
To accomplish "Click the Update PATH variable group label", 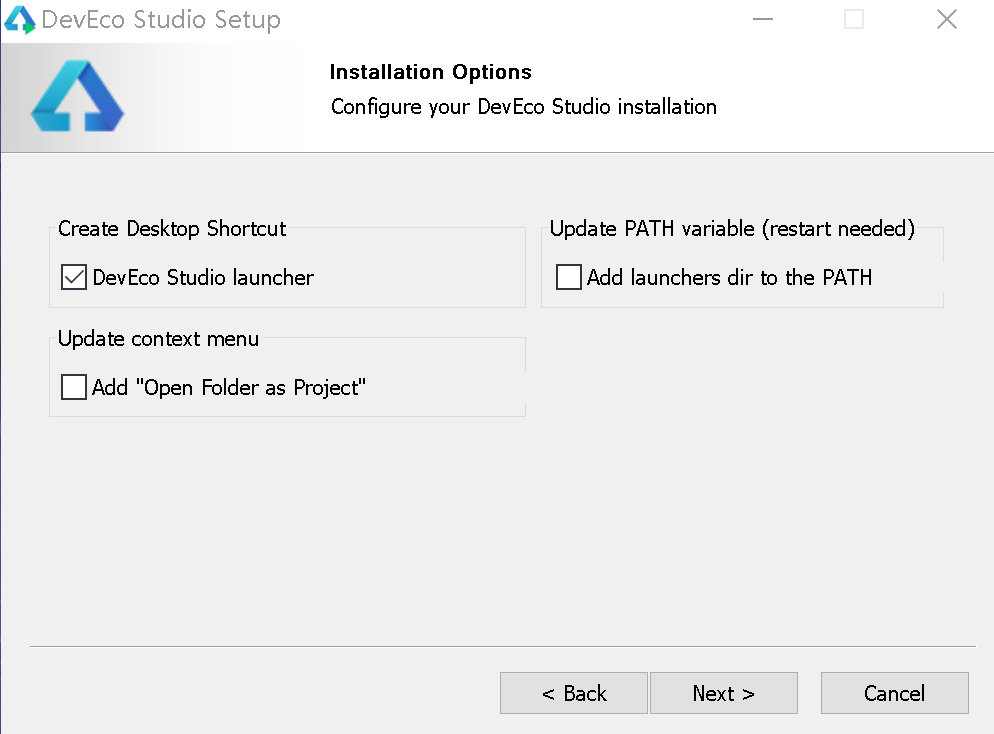I will (731, 229).
